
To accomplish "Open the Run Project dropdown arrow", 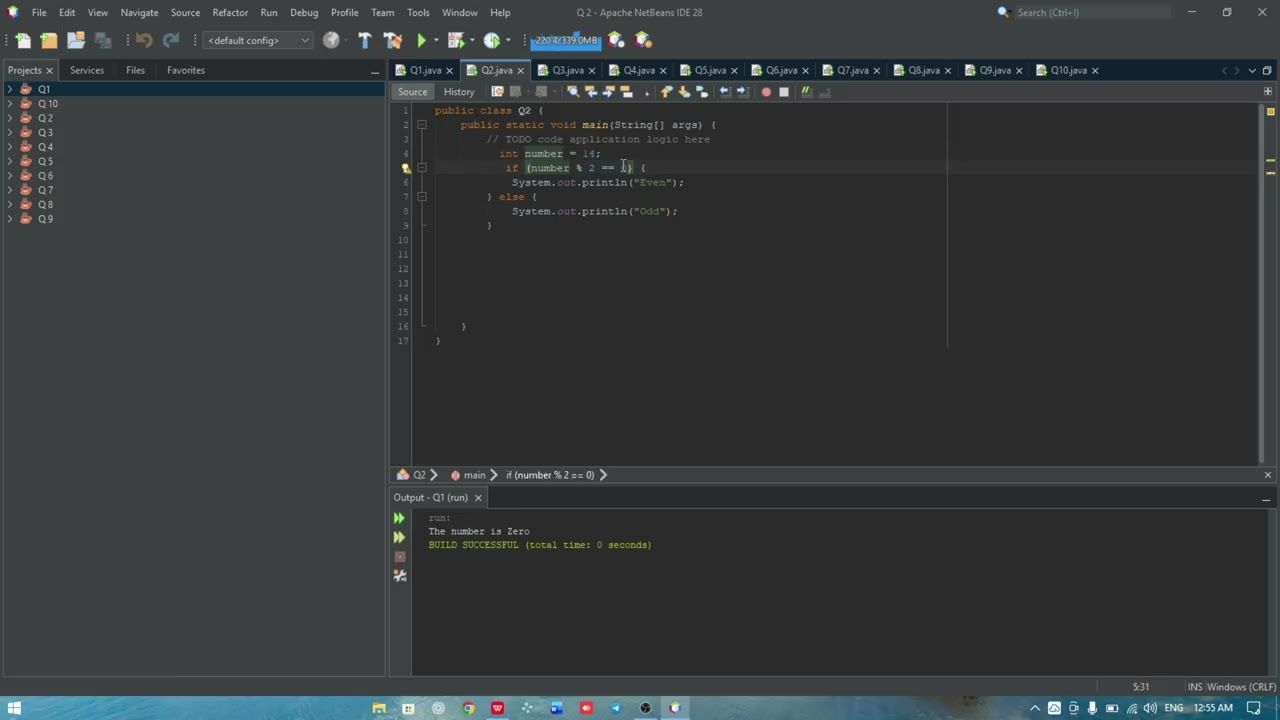I will [436, 41].
